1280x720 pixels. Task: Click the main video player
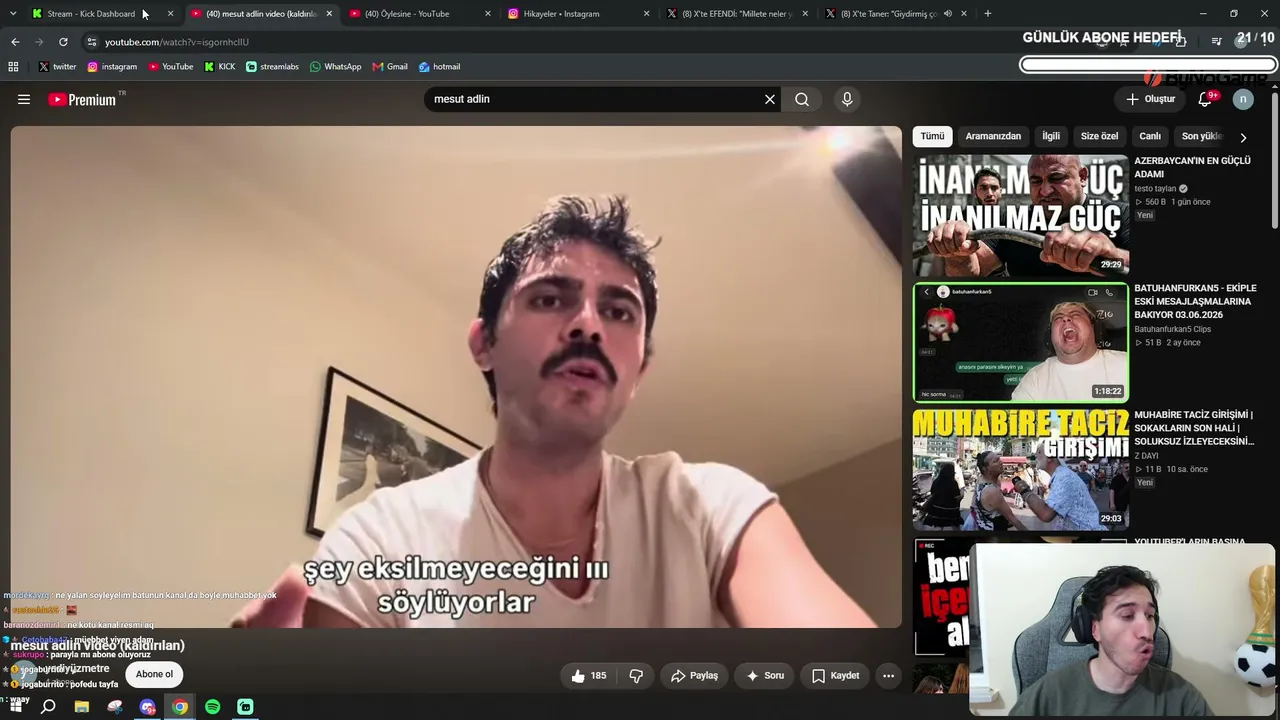point(456,377)
